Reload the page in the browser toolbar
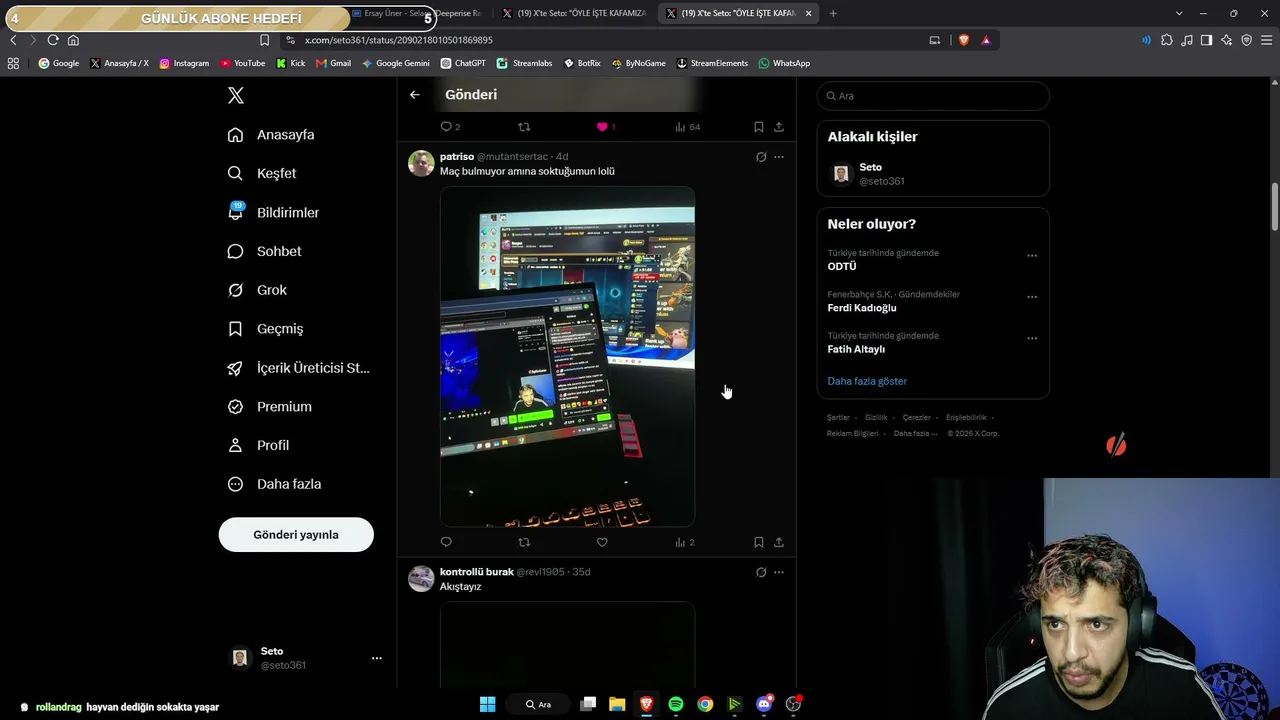 53,40
